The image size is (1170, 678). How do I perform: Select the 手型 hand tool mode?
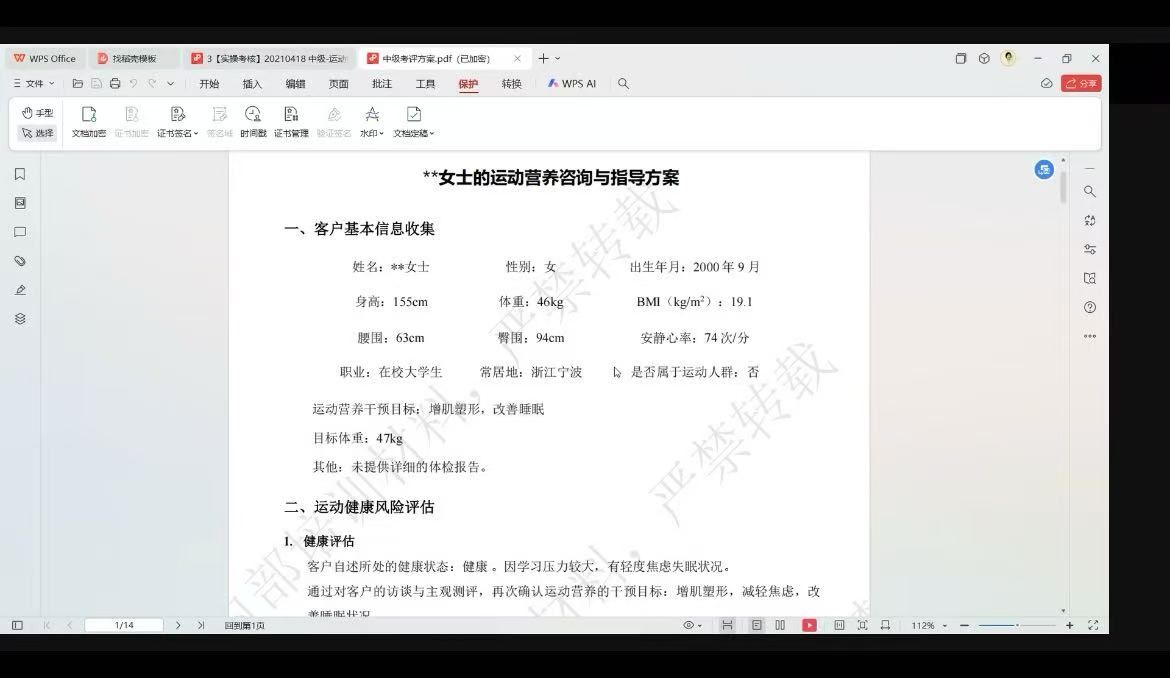[x=37, y=113]
